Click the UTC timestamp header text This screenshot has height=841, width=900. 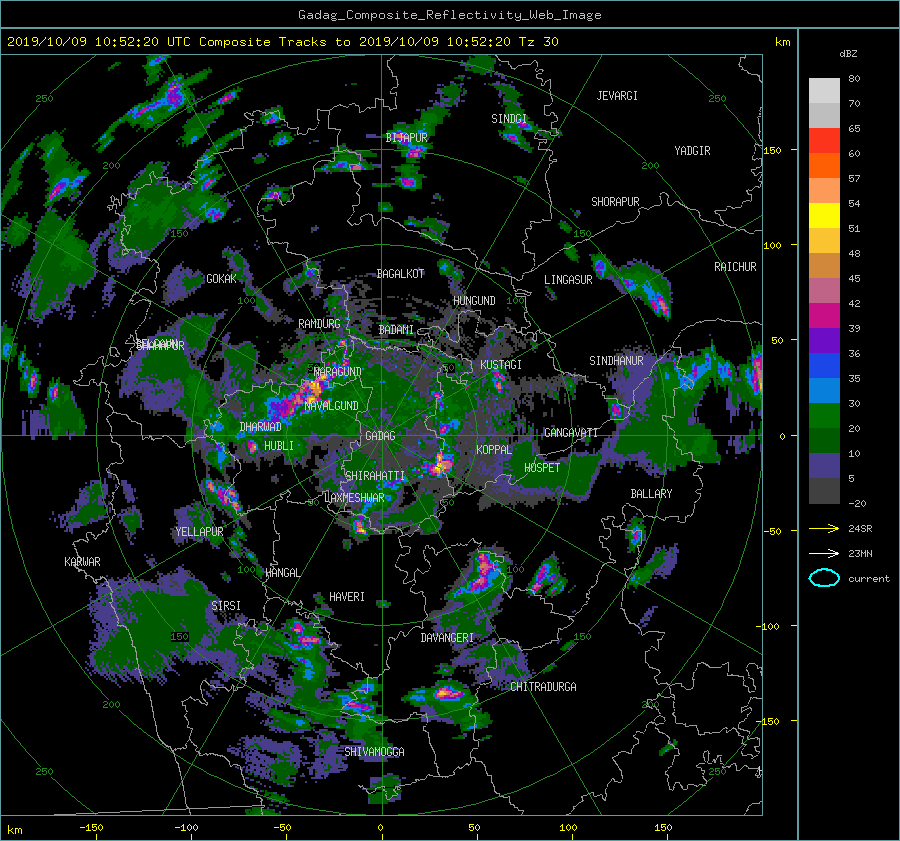point(282,41)
